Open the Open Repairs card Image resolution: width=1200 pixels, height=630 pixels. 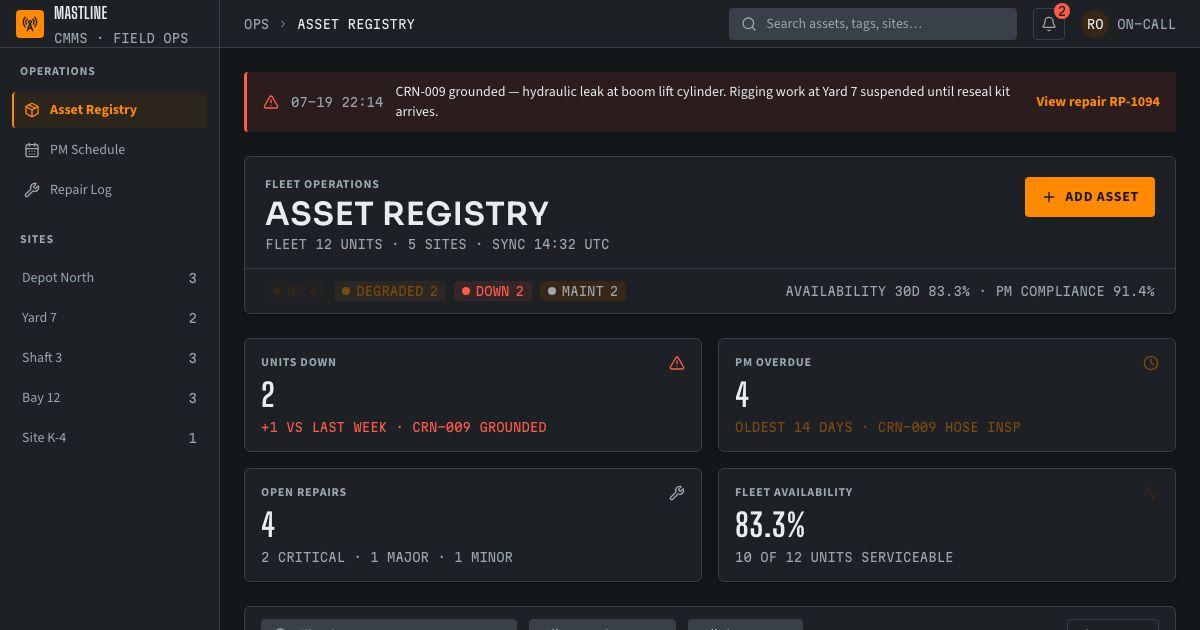click(x=473, y=525)
